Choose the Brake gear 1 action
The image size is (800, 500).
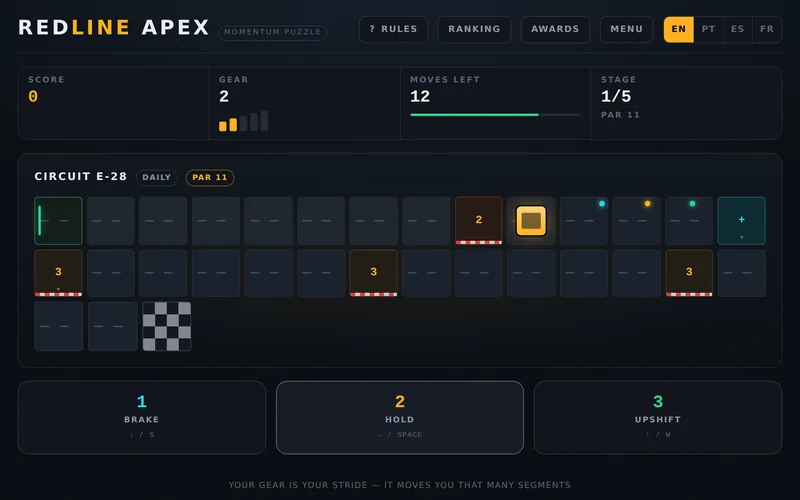click(142, 417)
